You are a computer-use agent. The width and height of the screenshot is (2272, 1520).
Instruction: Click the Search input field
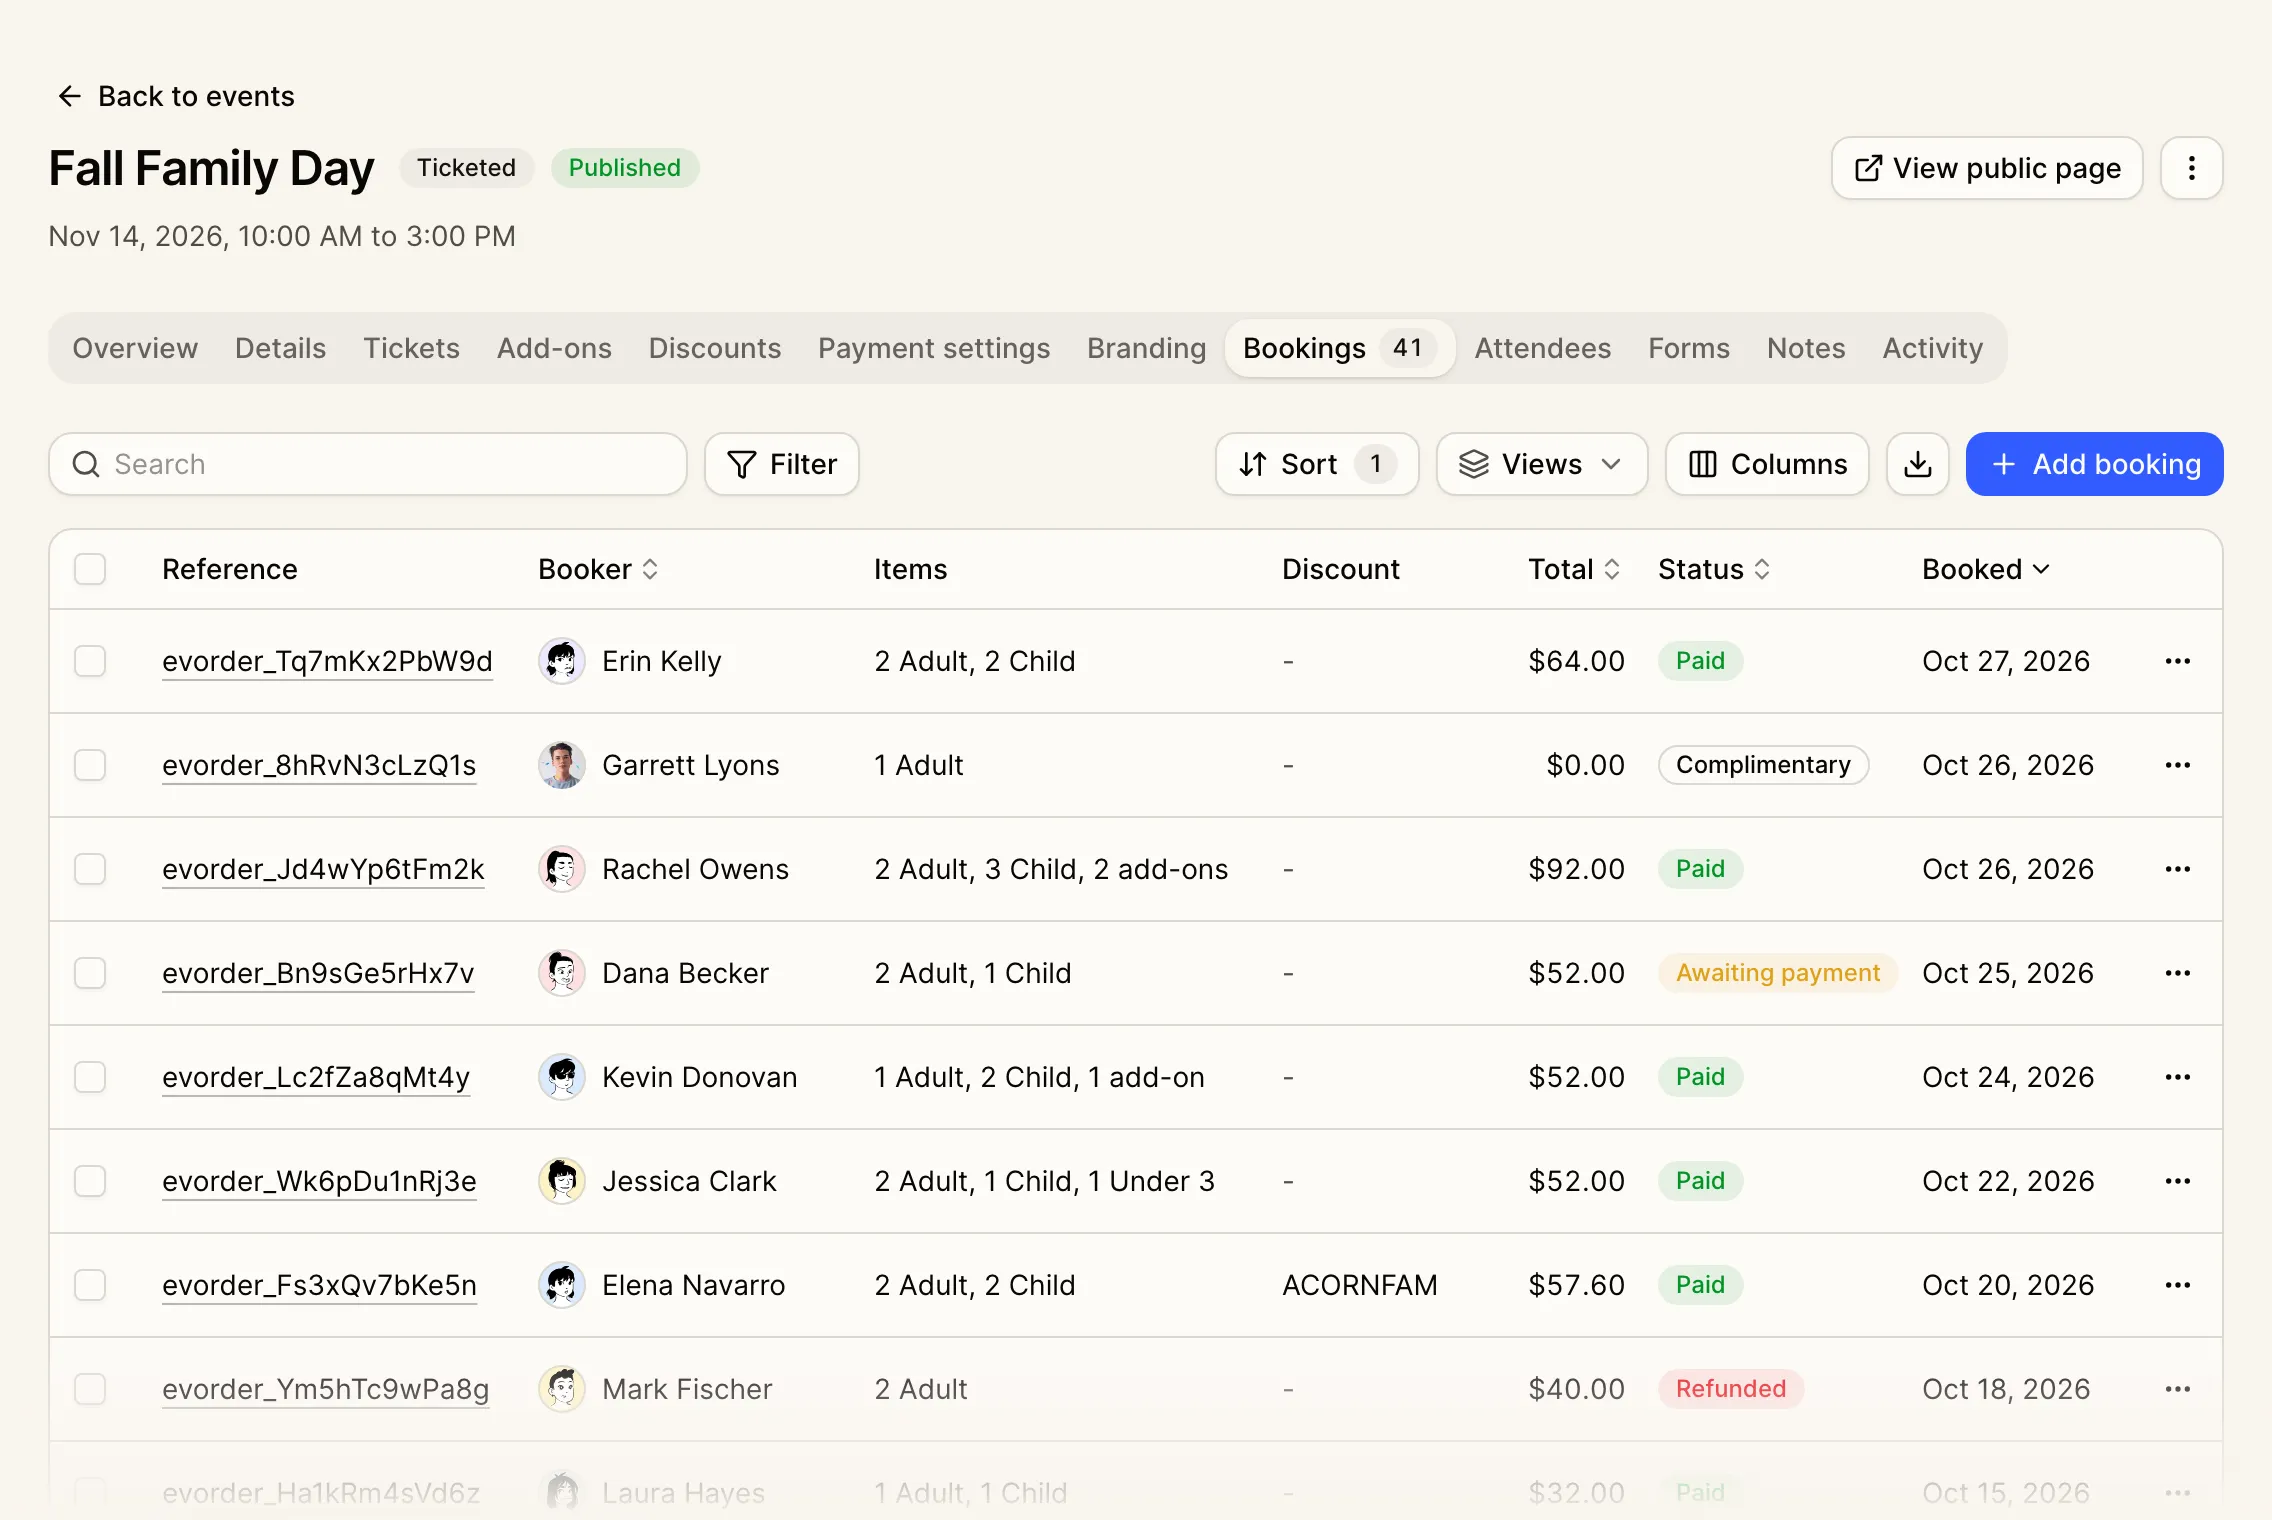368,464
